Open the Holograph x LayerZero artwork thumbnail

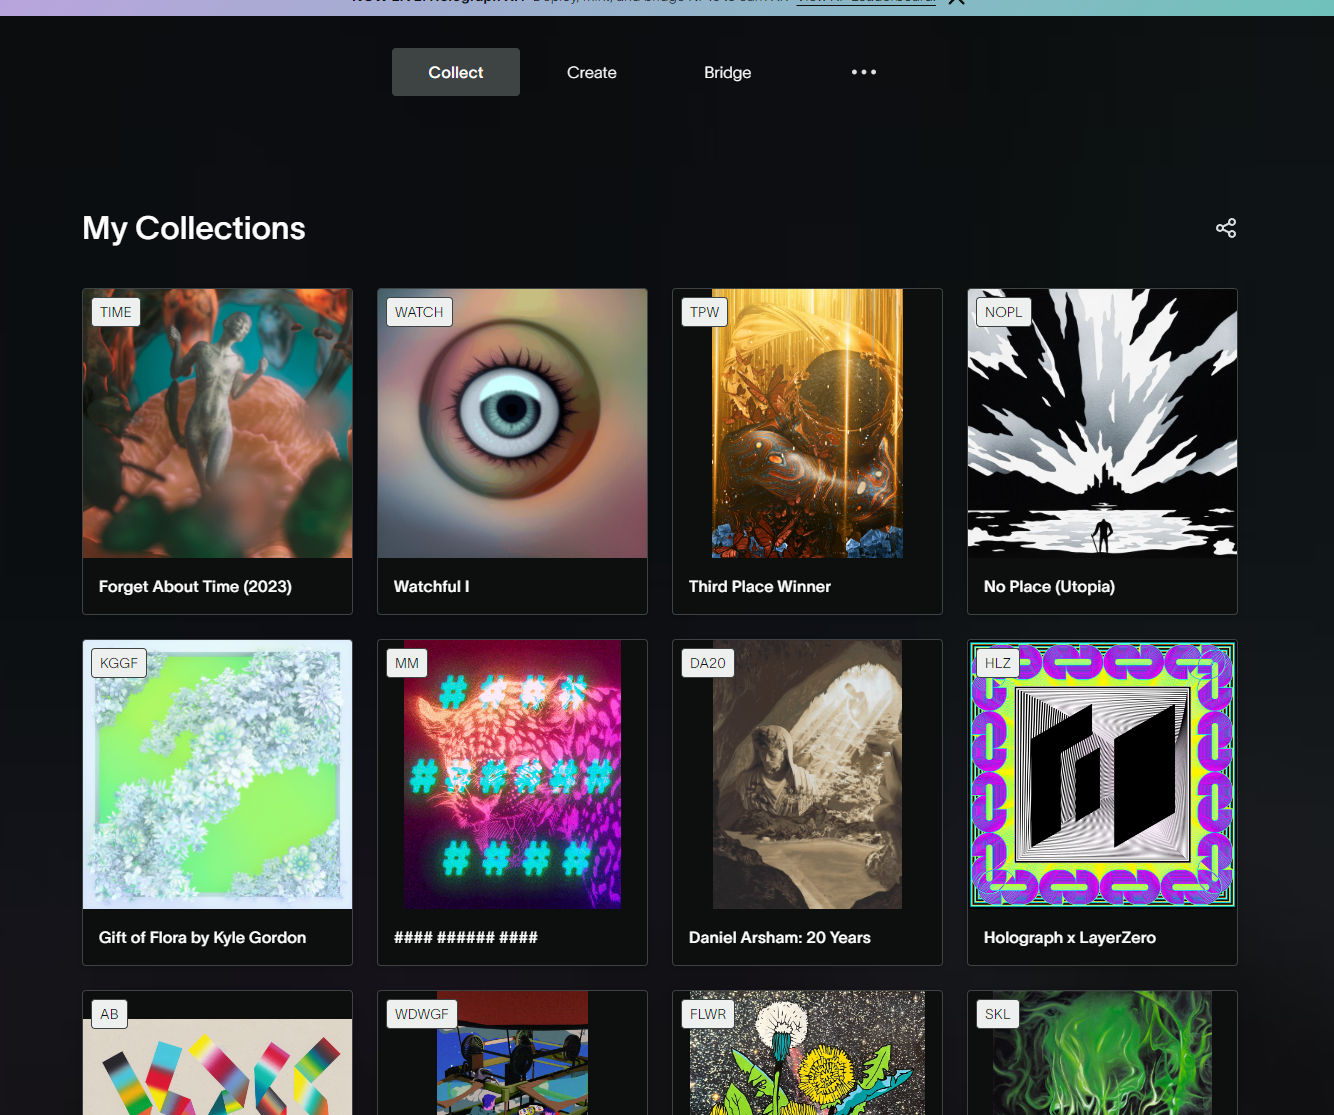(x=1102, y=774)
